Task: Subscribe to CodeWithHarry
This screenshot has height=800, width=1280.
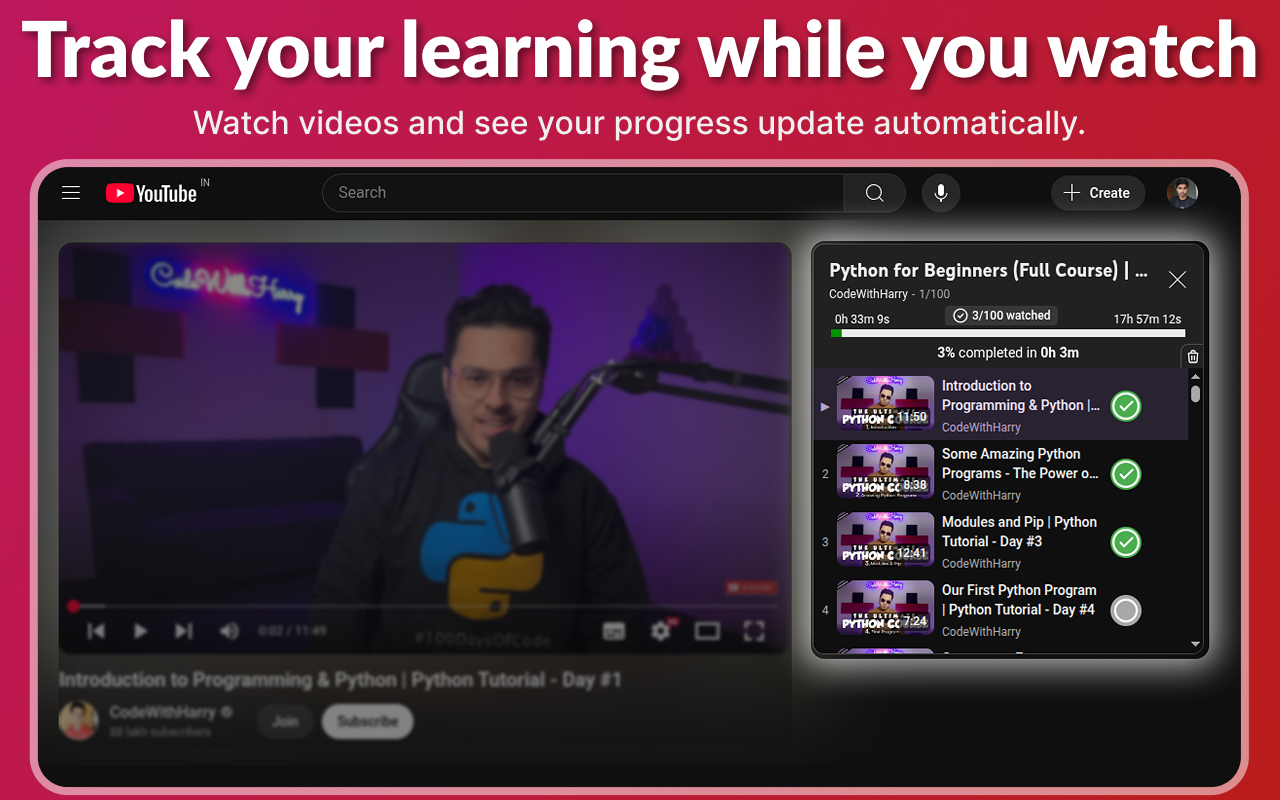Action: [x=367, y=721]
